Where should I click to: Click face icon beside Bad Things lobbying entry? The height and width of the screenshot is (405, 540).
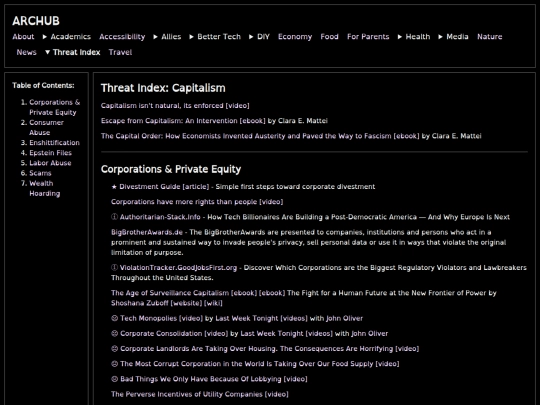point(115,379)
